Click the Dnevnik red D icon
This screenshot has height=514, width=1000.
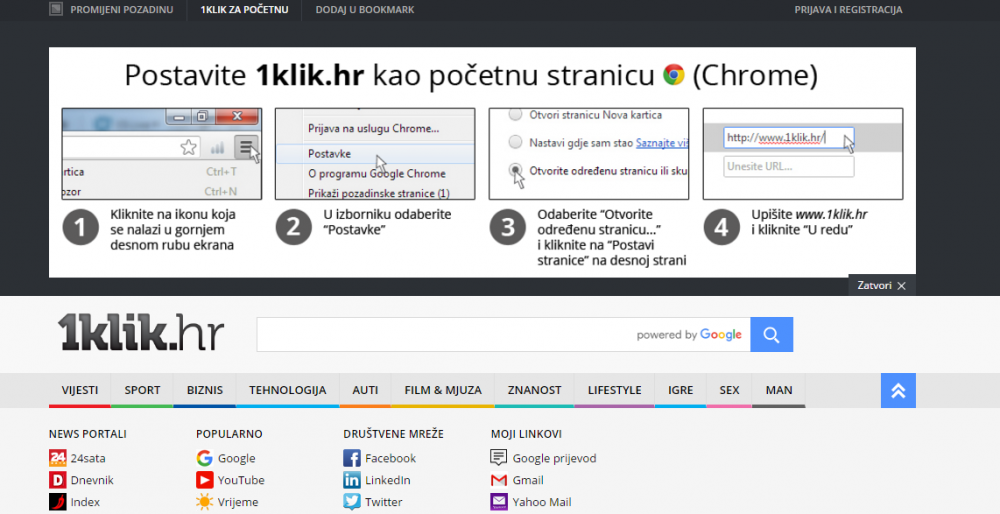pos(57,480)
